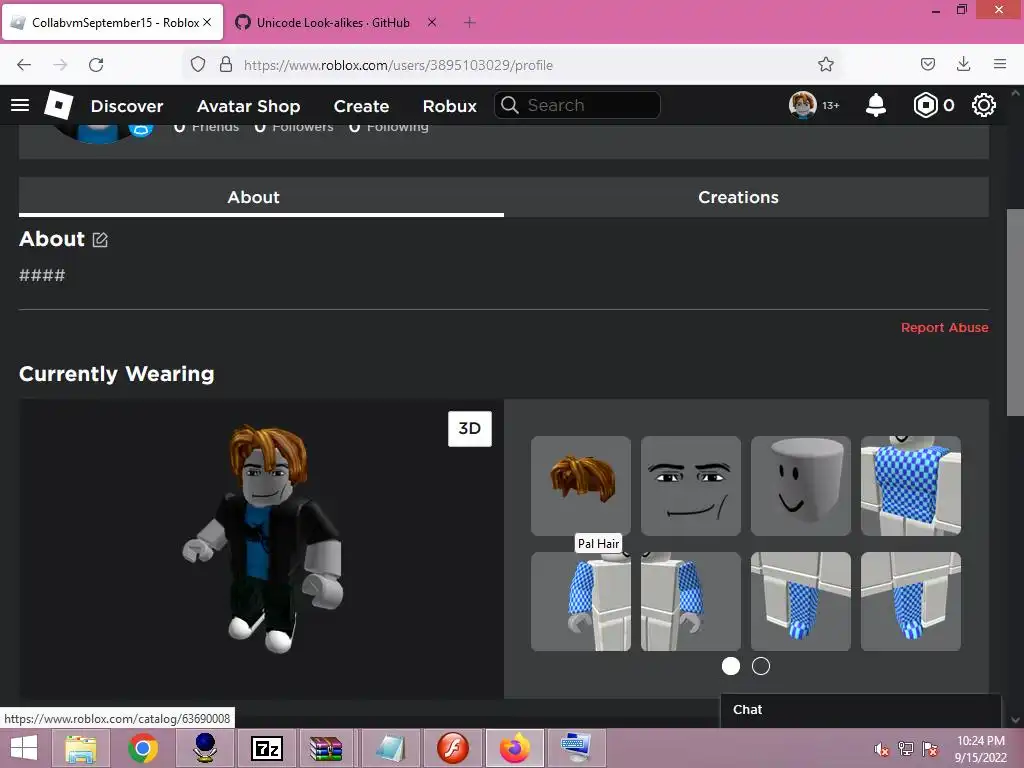Open Avatar Shop in the top navigation
The image size is (1024, 768).
tap(248, 106)
